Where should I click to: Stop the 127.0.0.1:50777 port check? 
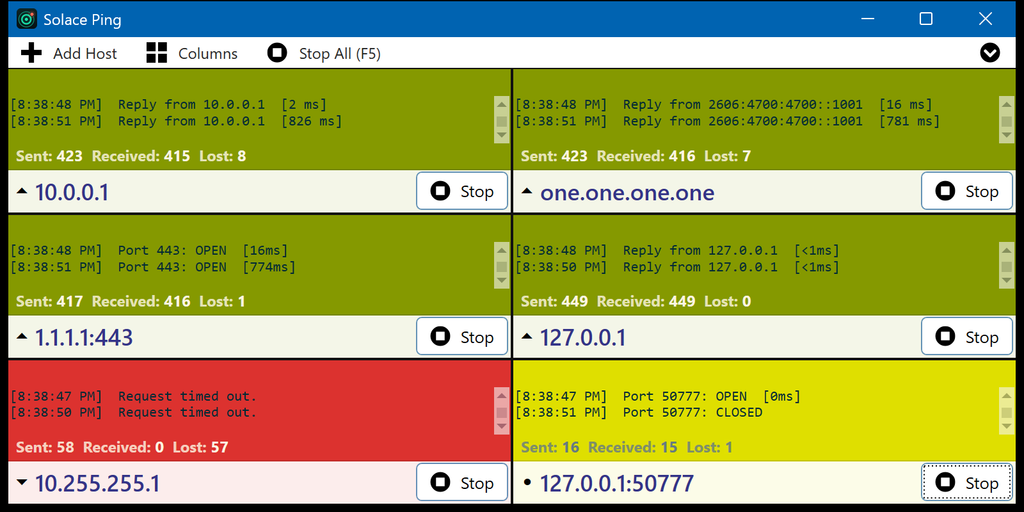967,483
